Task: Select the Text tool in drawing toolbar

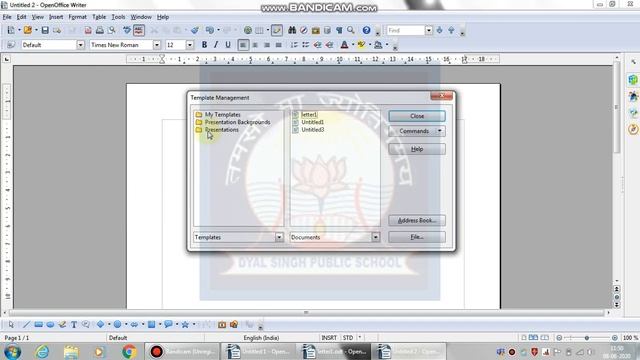Action: (74, 324)
